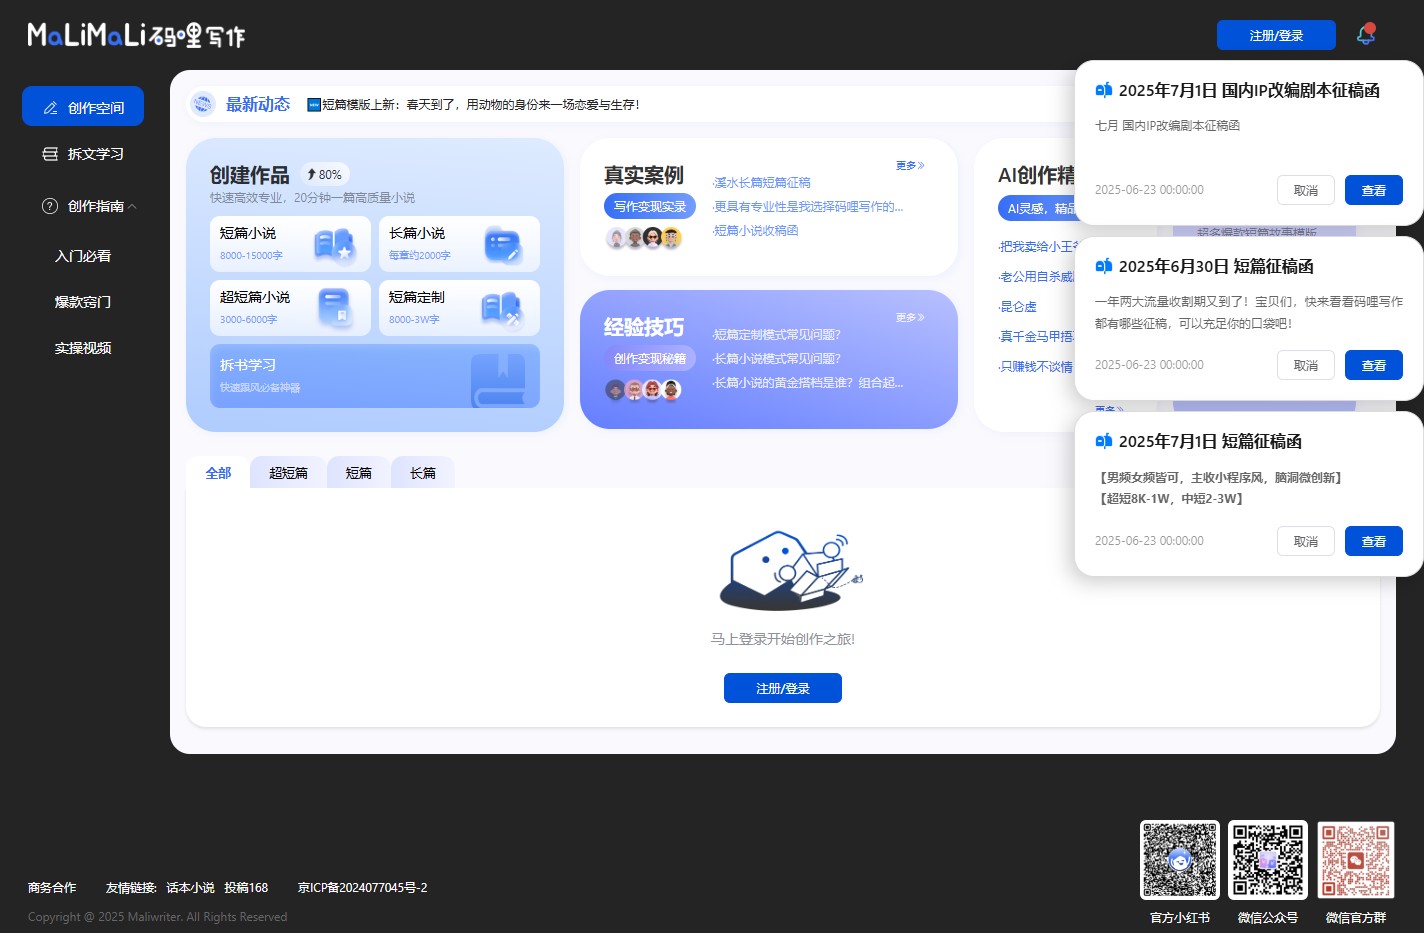Click the robot reading illustration
Screen dimensions: 1424x933
click(790, 570)
